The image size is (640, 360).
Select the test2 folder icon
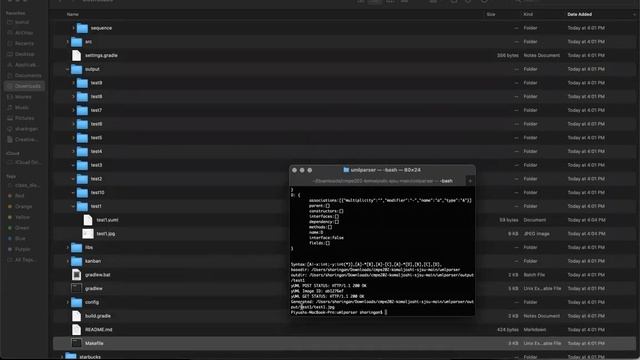coord(82,179)
